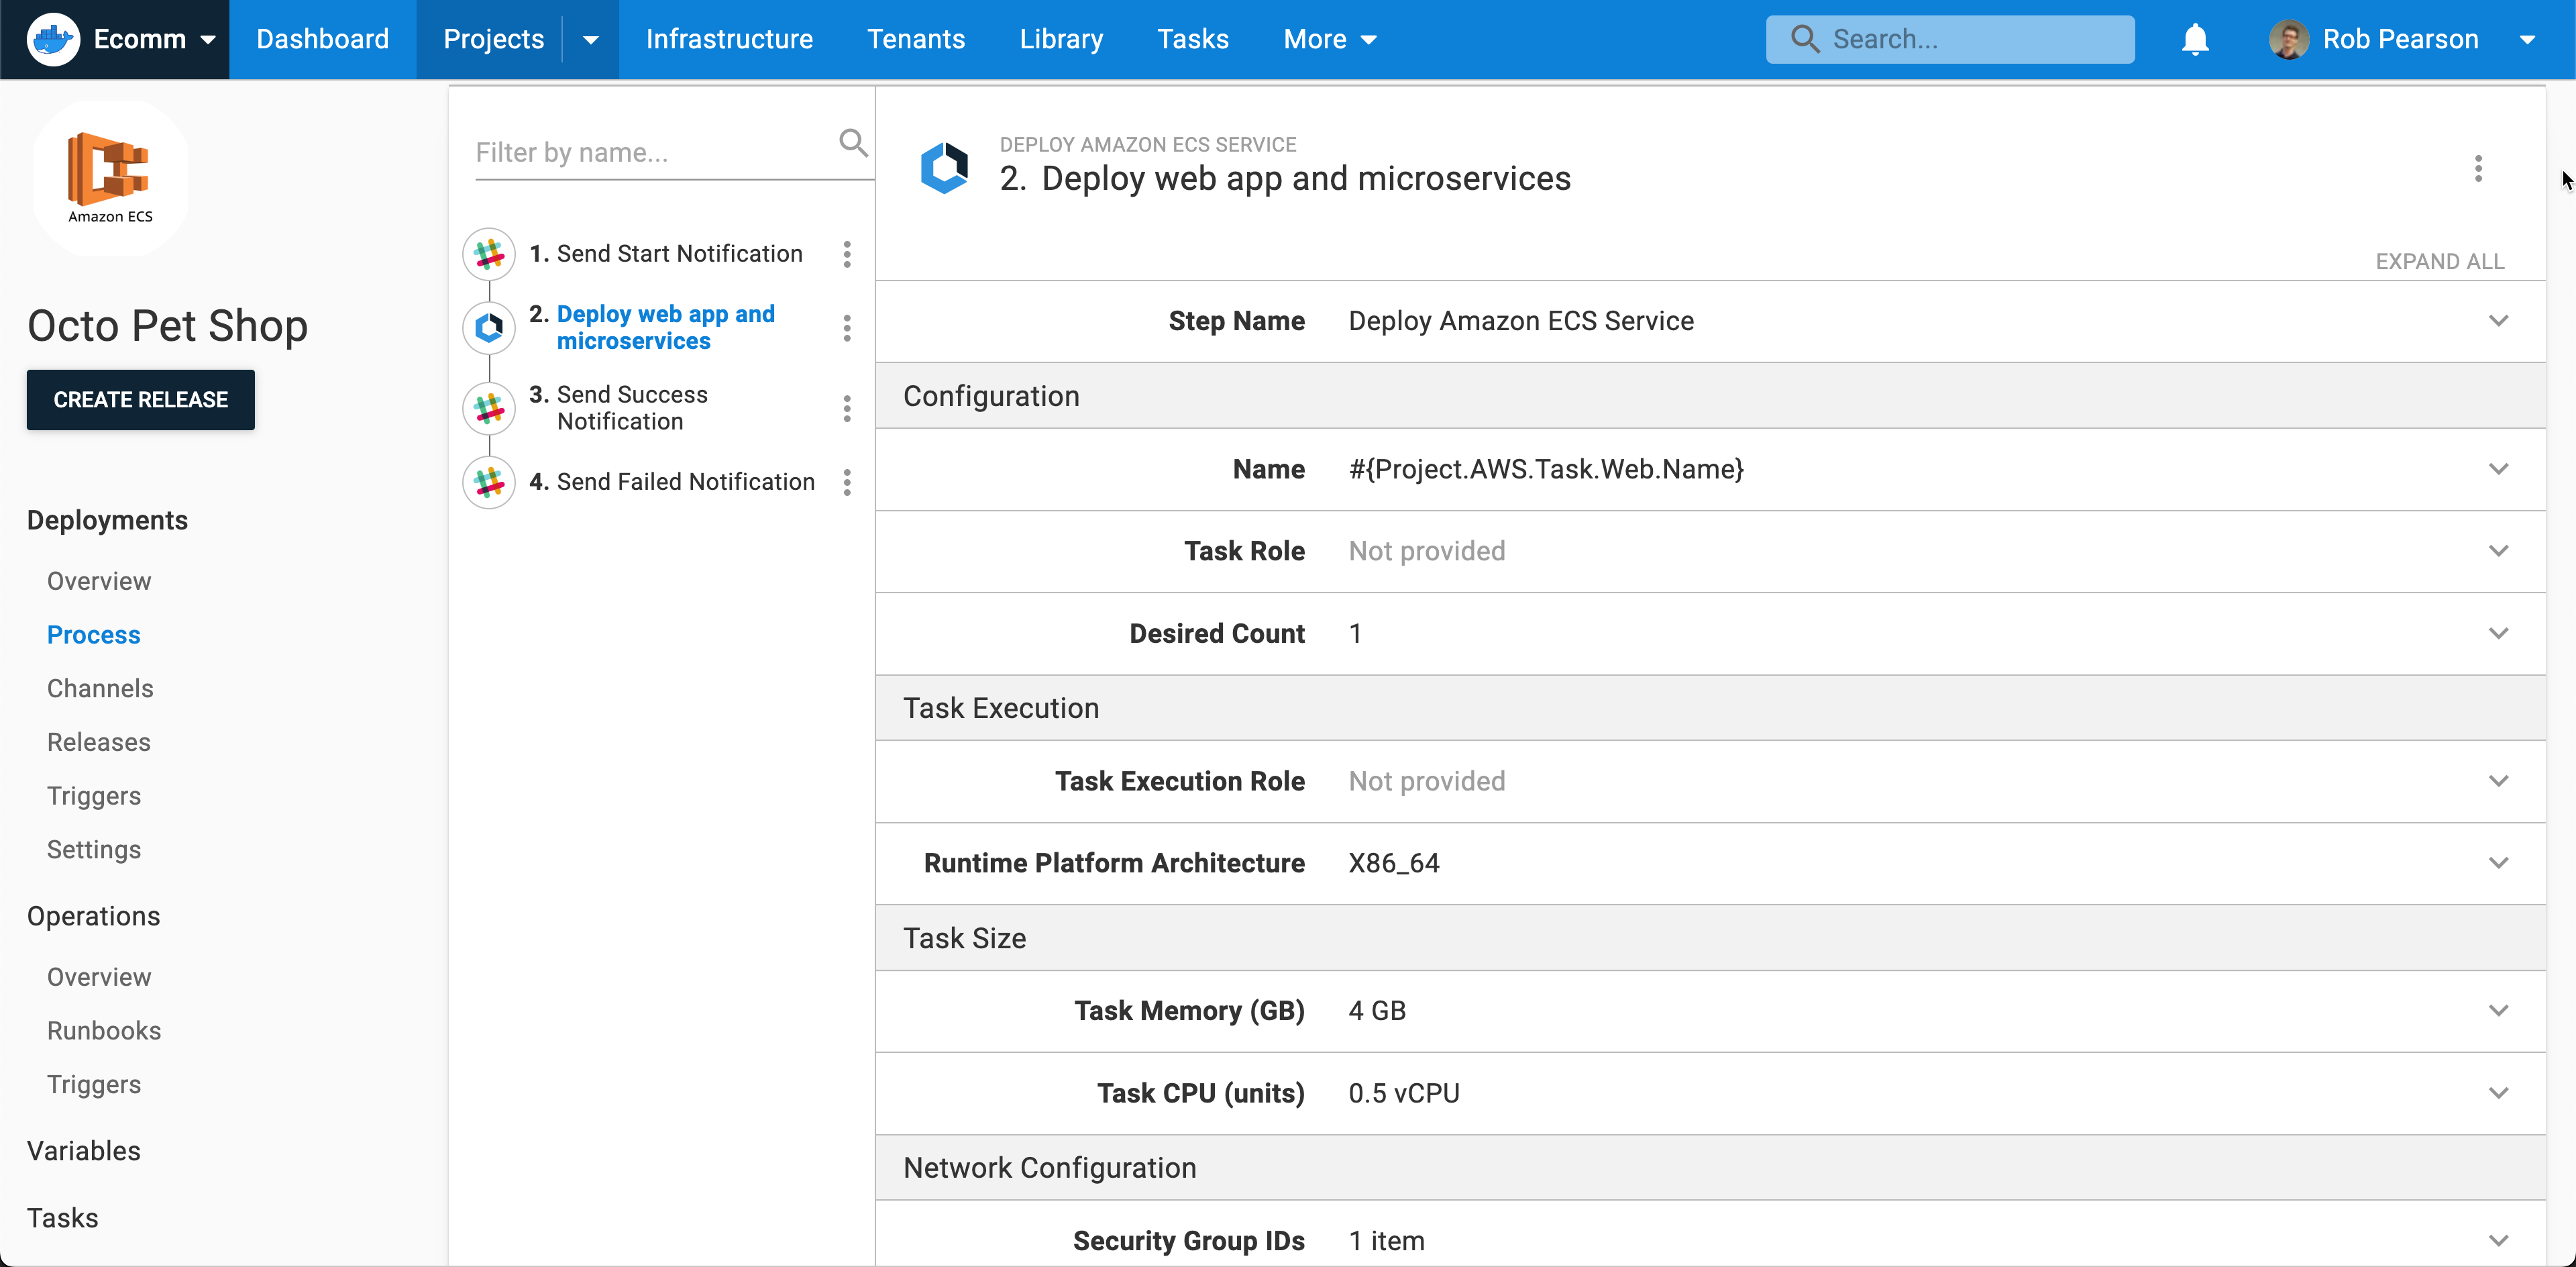Open the Projects dropdown arrow
This screenshot has height=1267, width=2576.
590,39
